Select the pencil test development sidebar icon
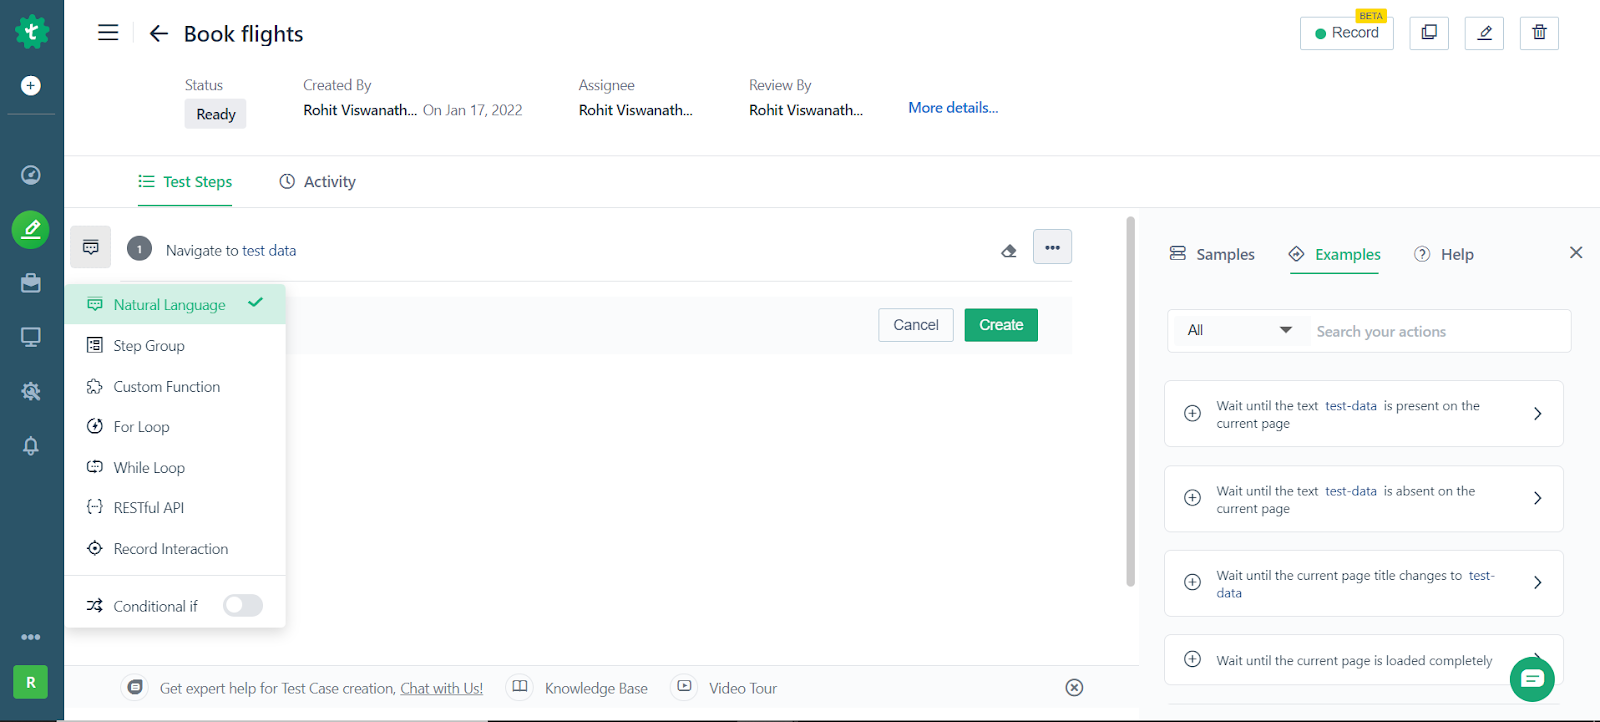Viewport: 1600px width, 722px height. click(31, 230)
